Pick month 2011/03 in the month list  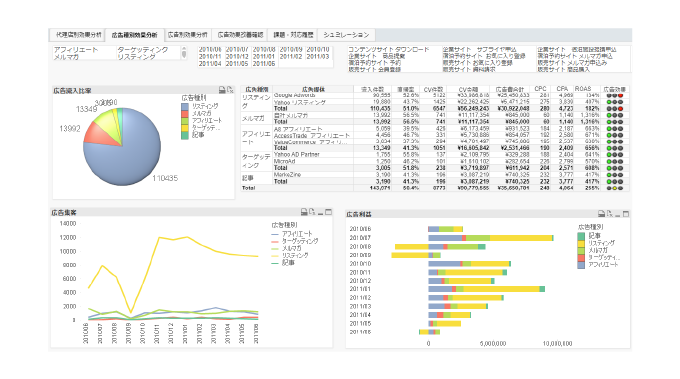(318, 56)
